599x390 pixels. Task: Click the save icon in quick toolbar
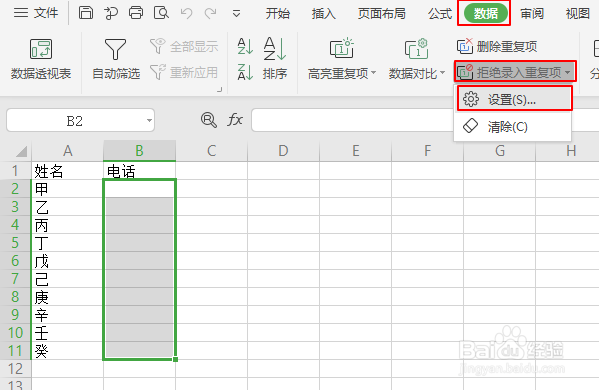86,13
